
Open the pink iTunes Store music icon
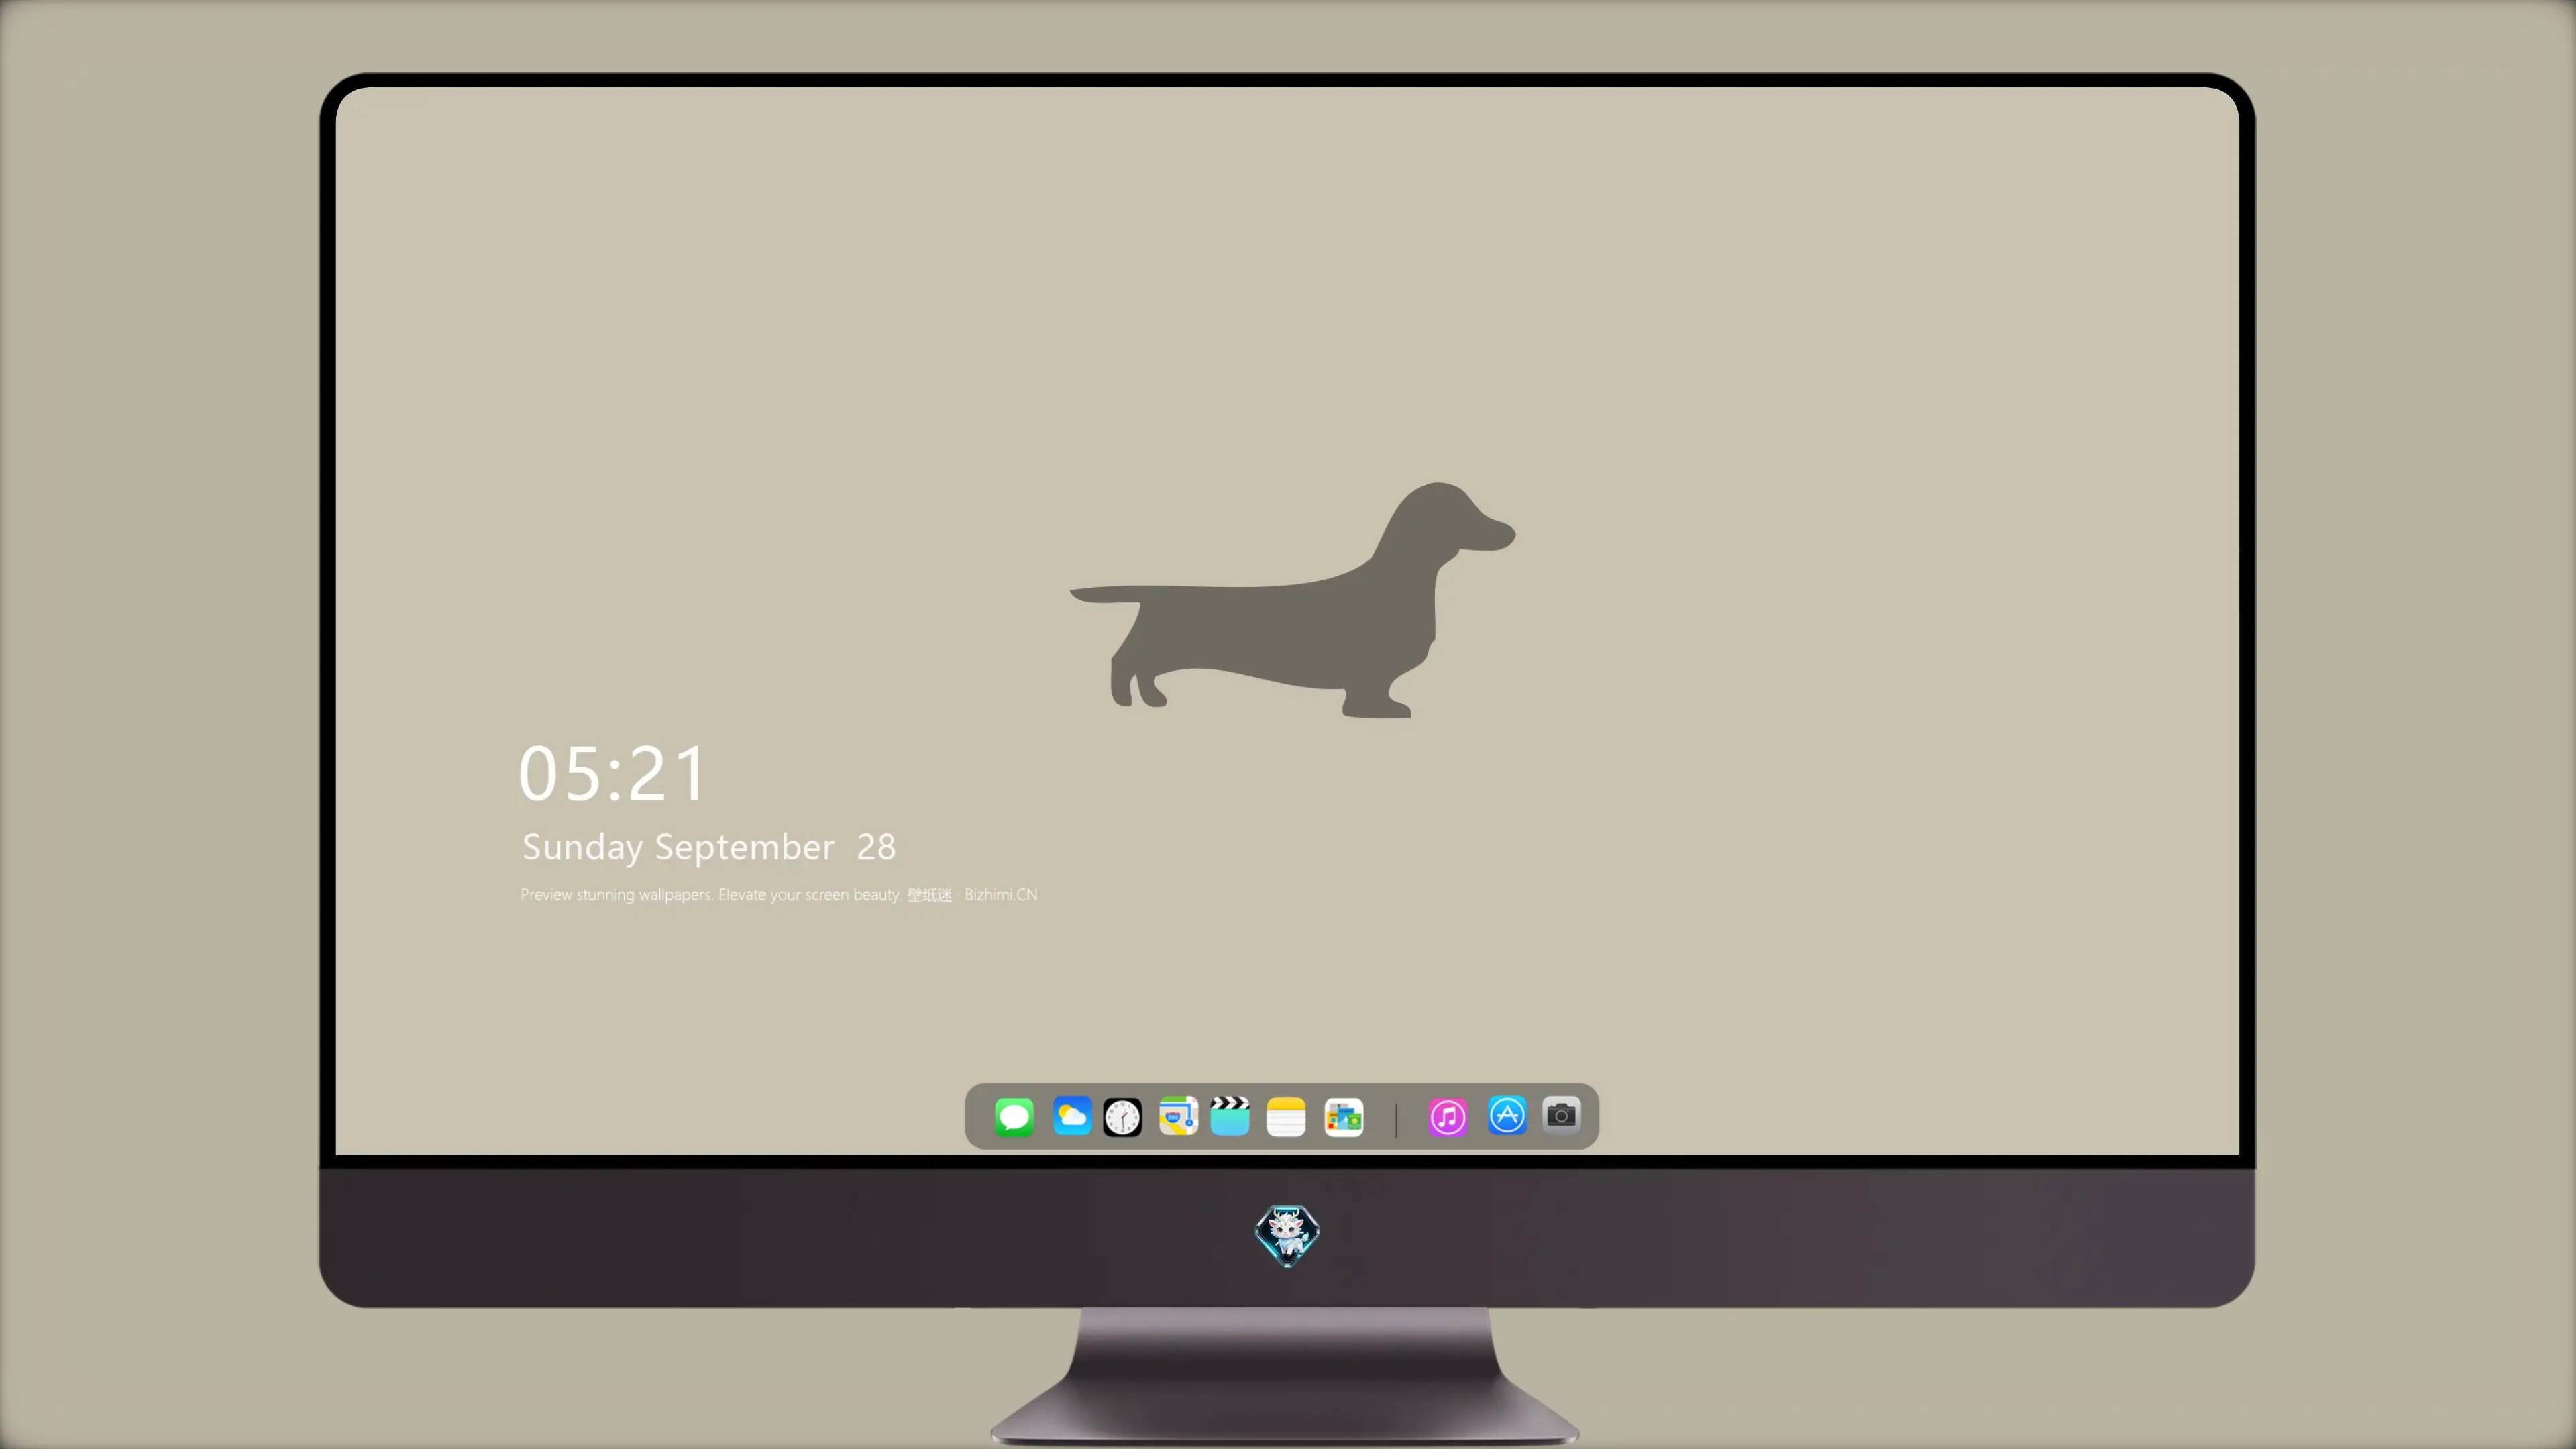point(1448,1117)
